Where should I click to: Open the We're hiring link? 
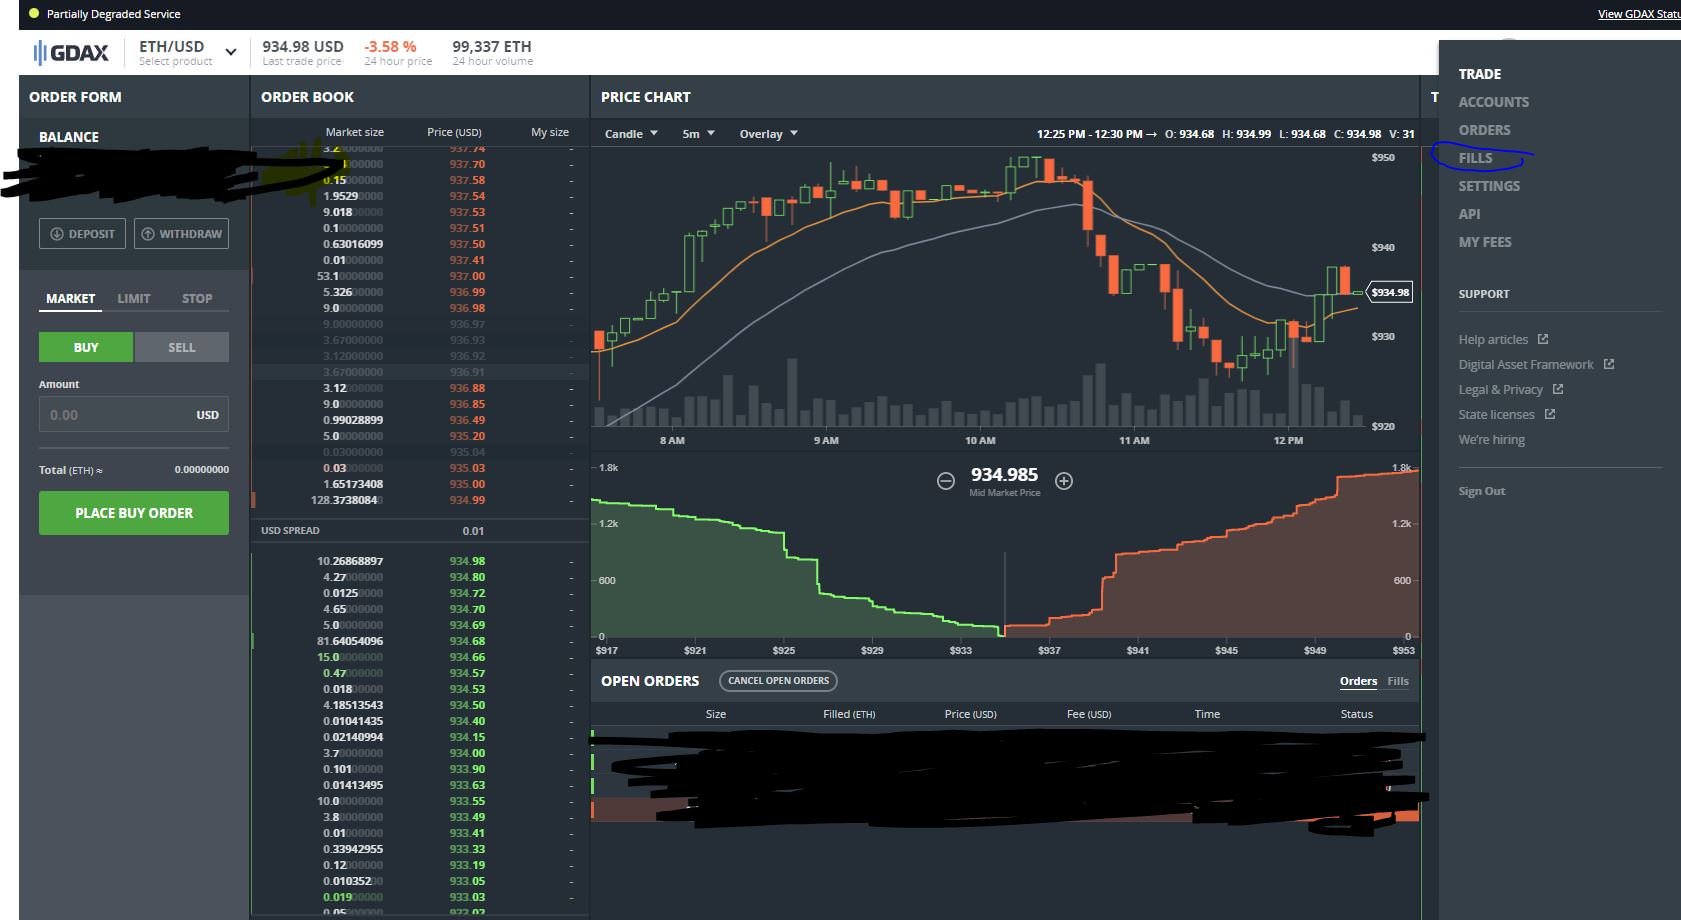click(1491, 440)
